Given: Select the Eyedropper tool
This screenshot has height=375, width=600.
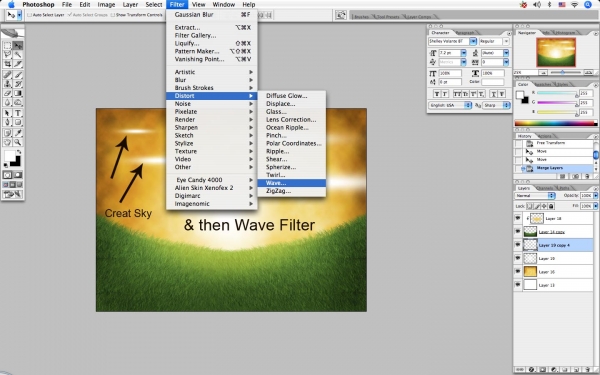Looking at the screenshot, I should click(18, 133).
